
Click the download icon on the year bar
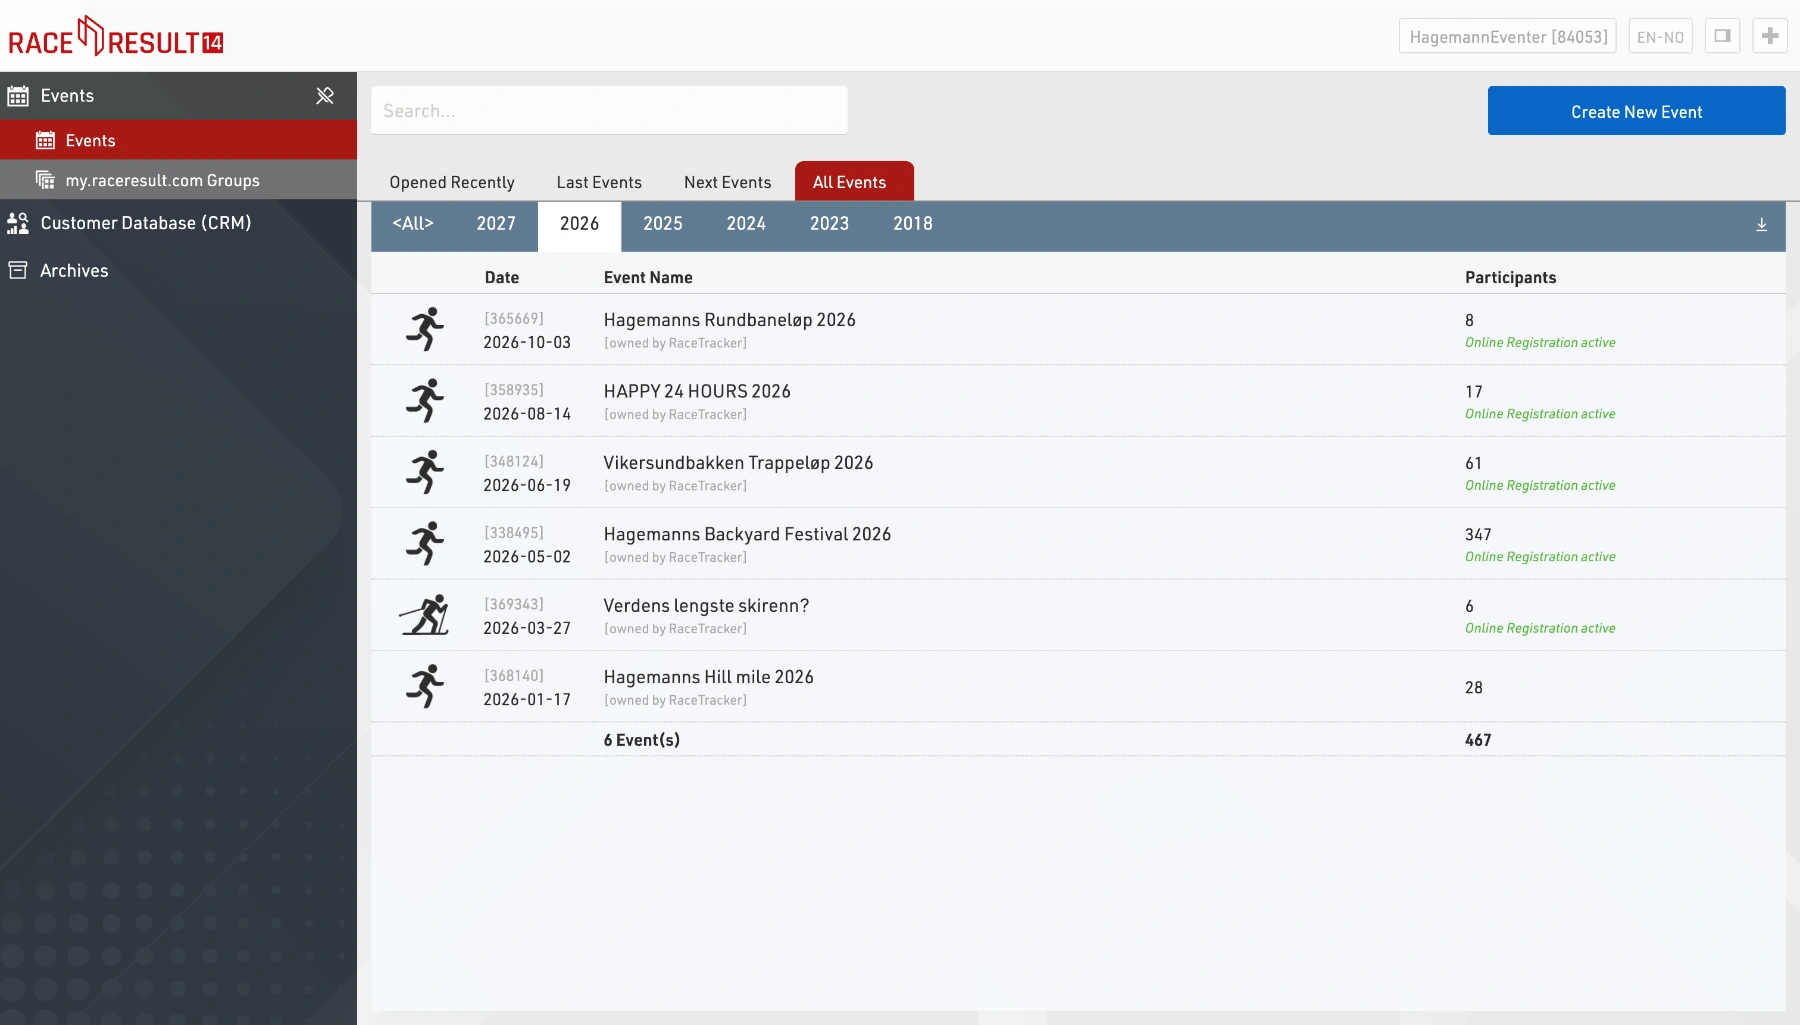[x=1762, y=225]
